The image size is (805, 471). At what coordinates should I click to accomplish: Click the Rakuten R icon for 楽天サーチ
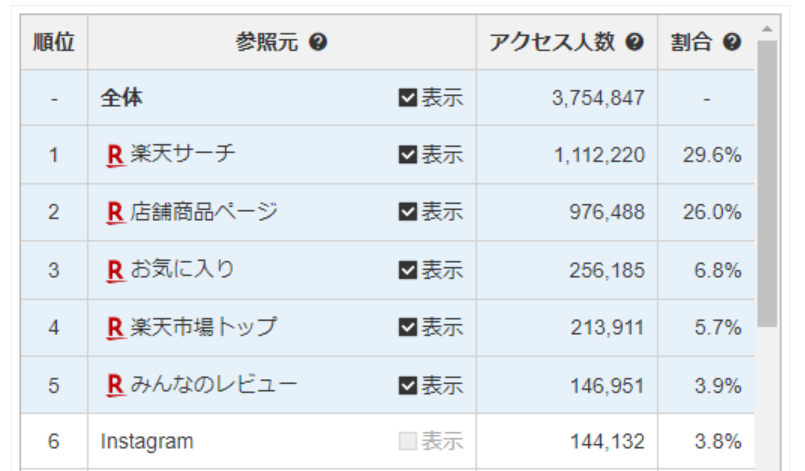(x=115, y=155)
